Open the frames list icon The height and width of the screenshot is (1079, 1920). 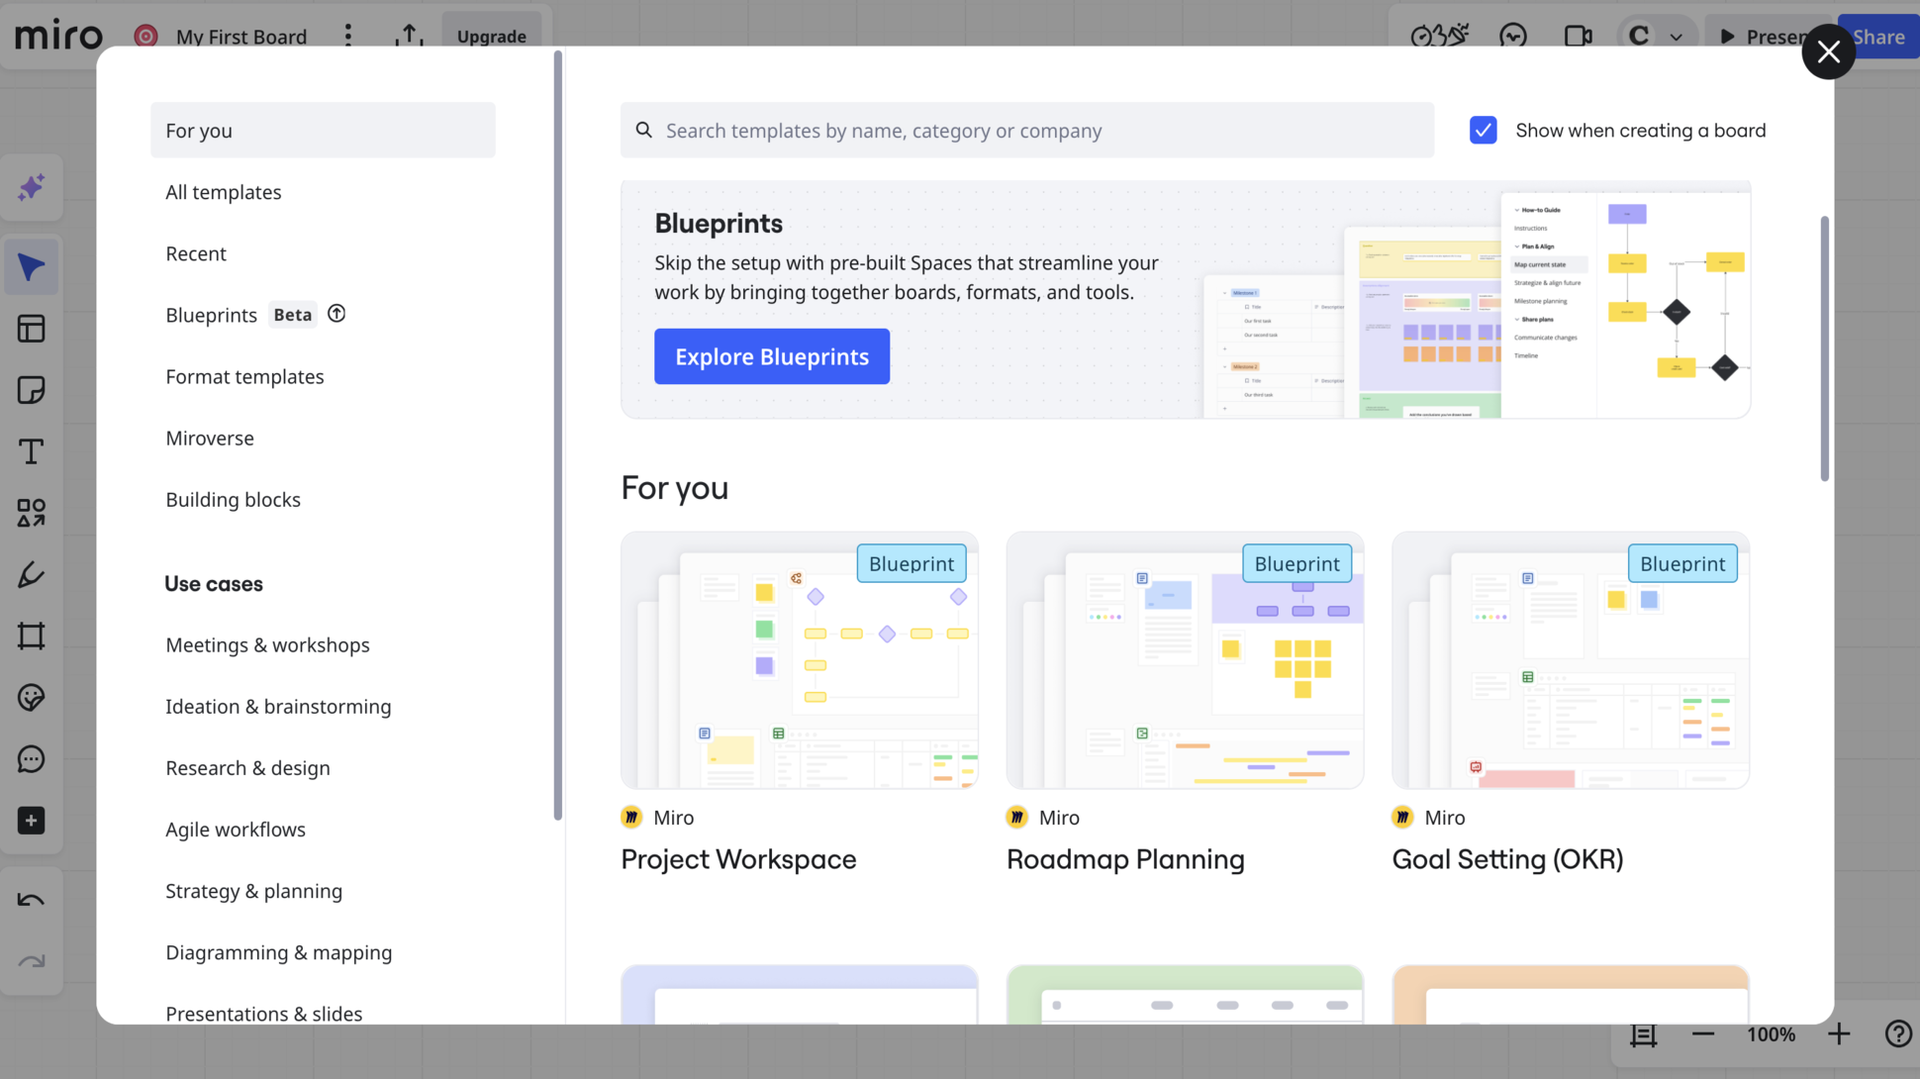(x=1643, y=1034)
